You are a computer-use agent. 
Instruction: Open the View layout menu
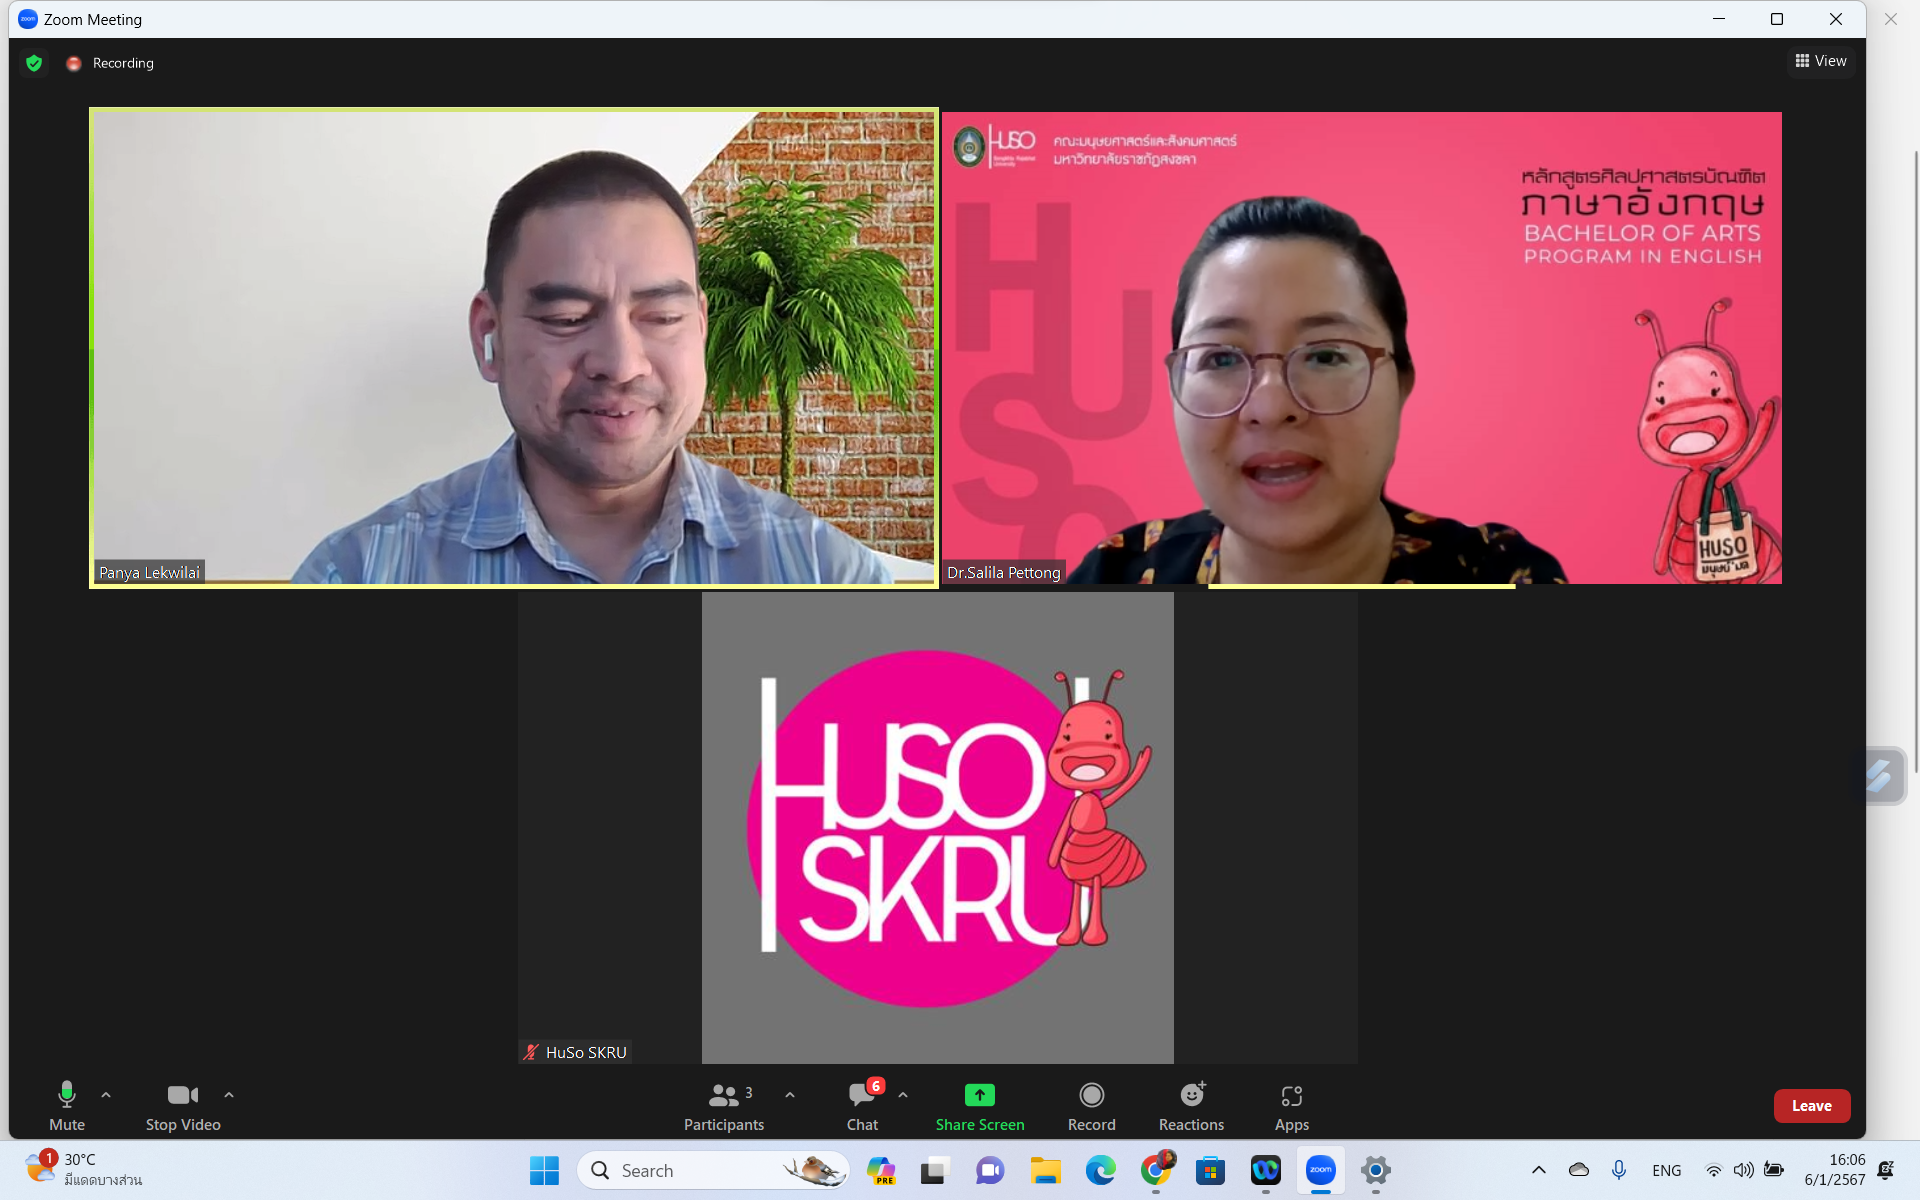(1821, 61)
